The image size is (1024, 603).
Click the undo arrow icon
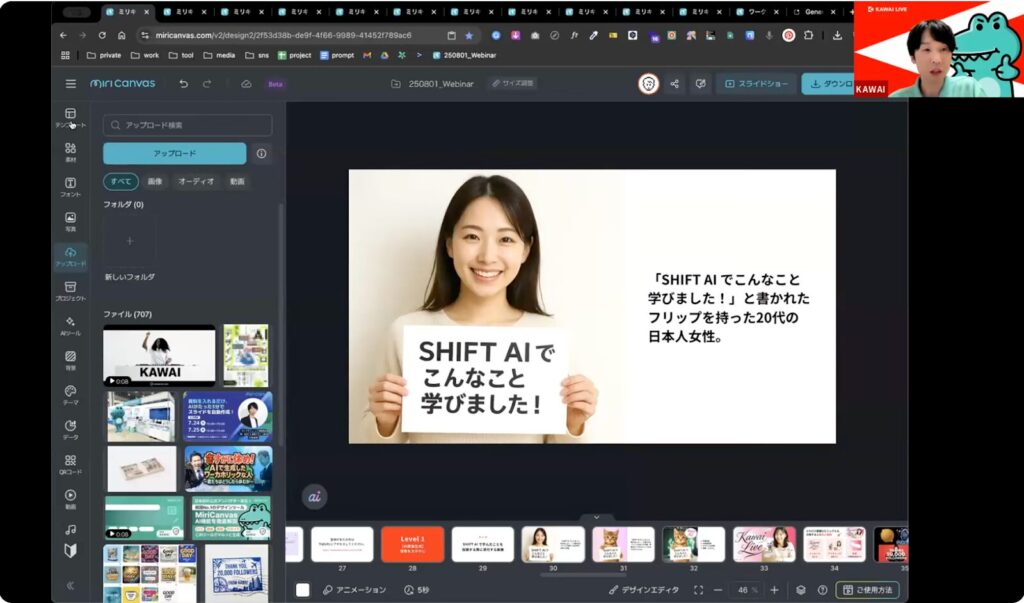(183, 84)
